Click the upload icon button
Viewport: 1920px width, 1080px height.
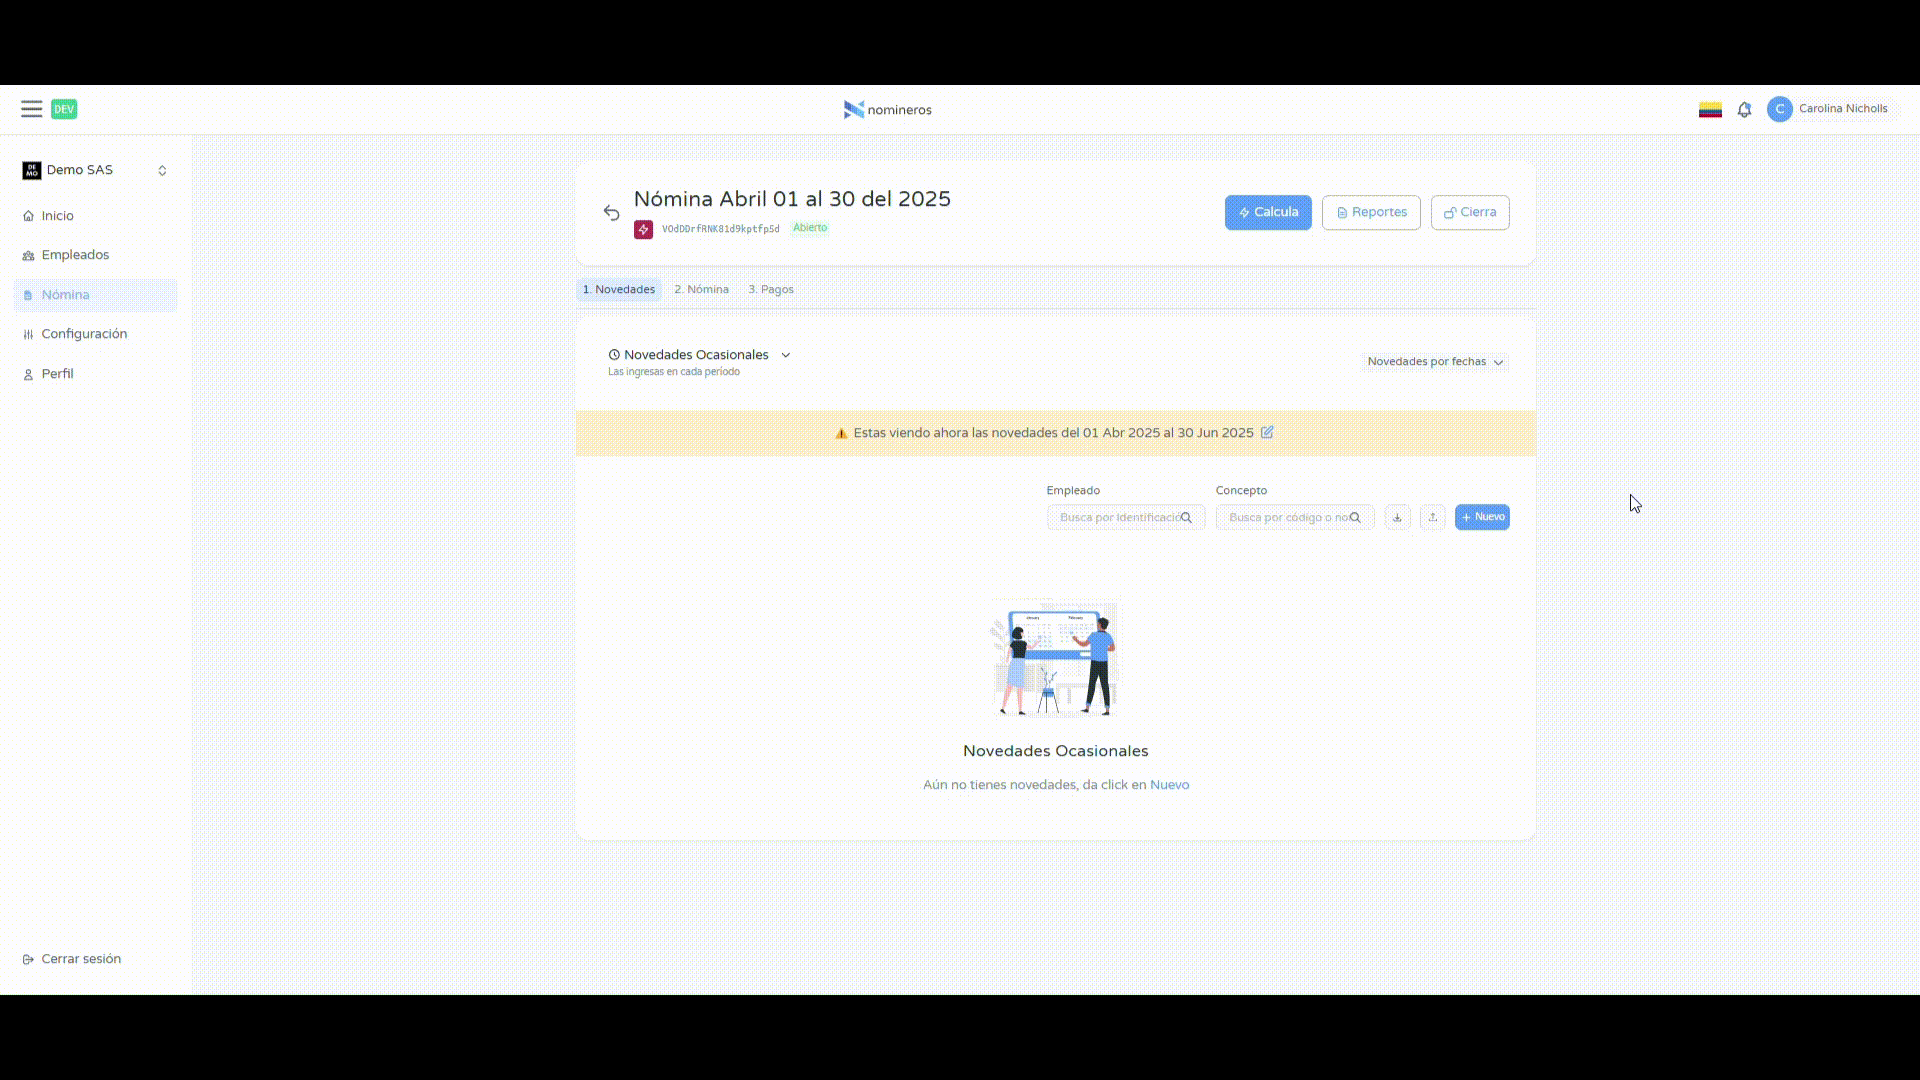(1432, 517)
